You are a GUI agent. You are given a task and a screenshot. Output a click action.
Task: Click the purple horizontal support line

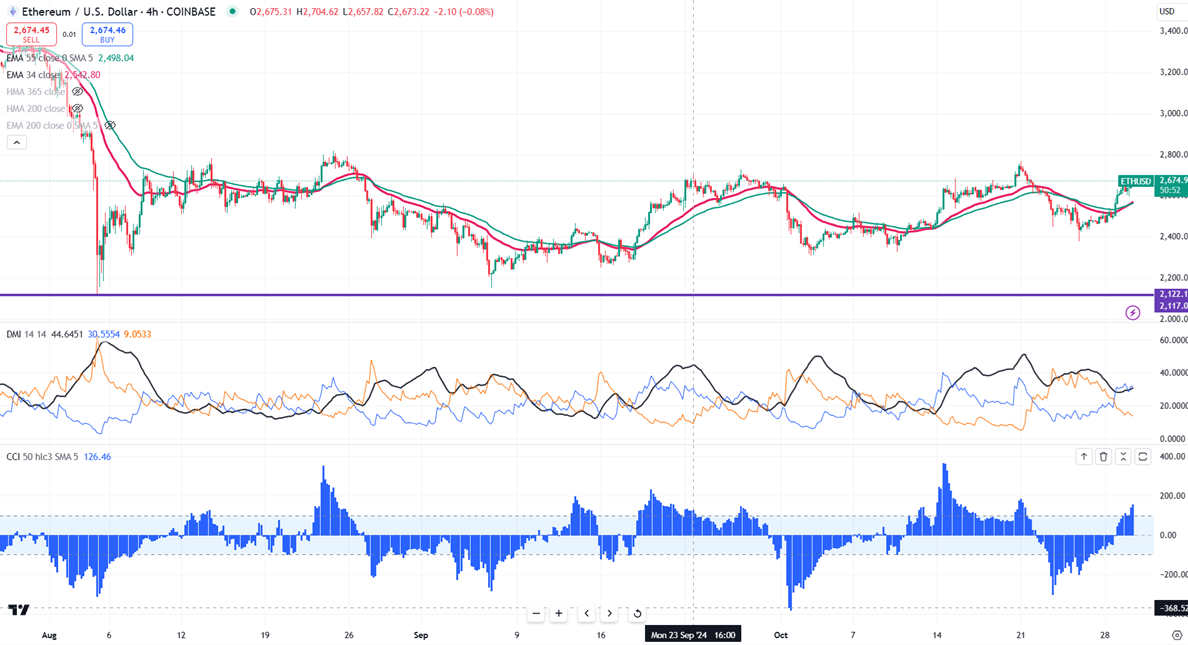click(576, 295)
